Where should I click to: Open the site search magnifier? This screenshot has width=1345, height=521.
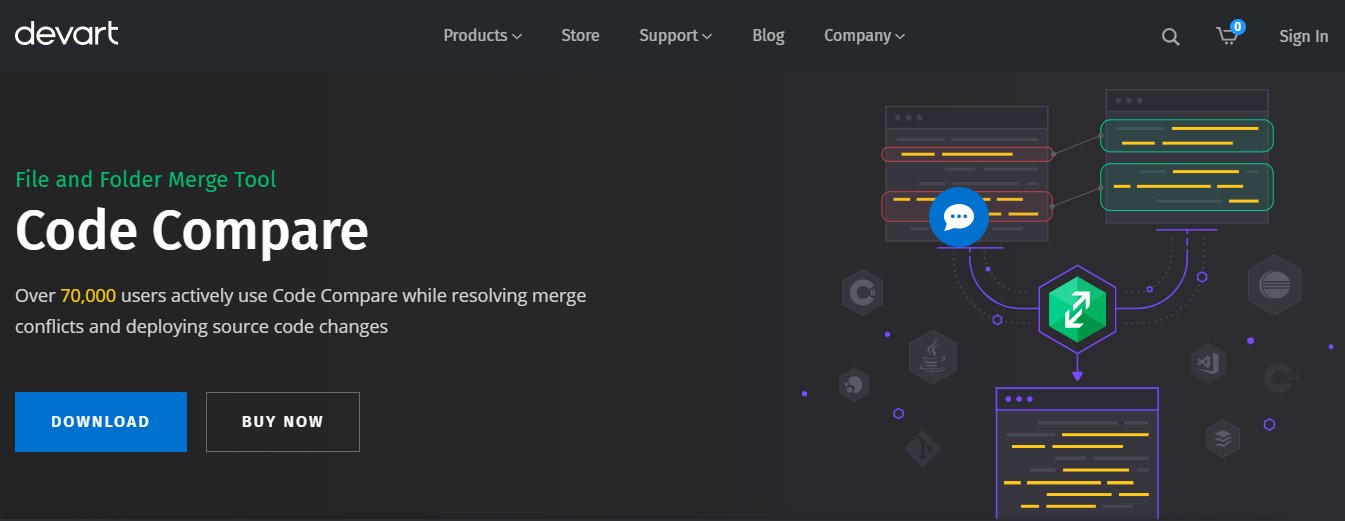1170,37
